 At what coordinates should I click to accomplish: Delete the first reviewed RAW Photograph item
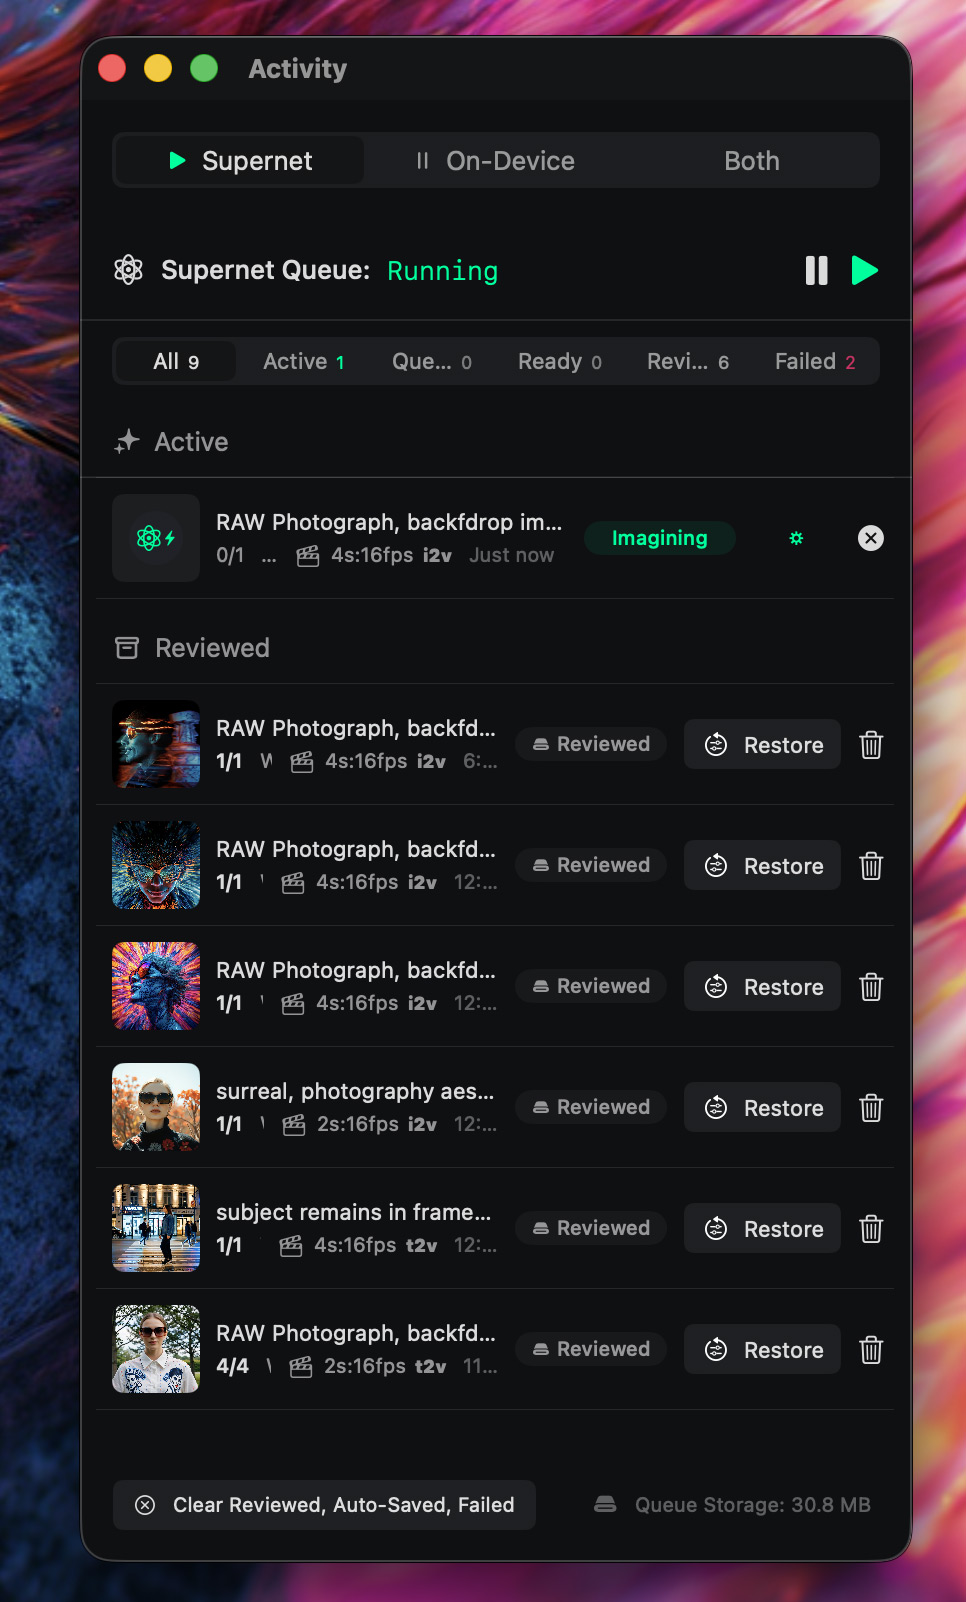870,745
